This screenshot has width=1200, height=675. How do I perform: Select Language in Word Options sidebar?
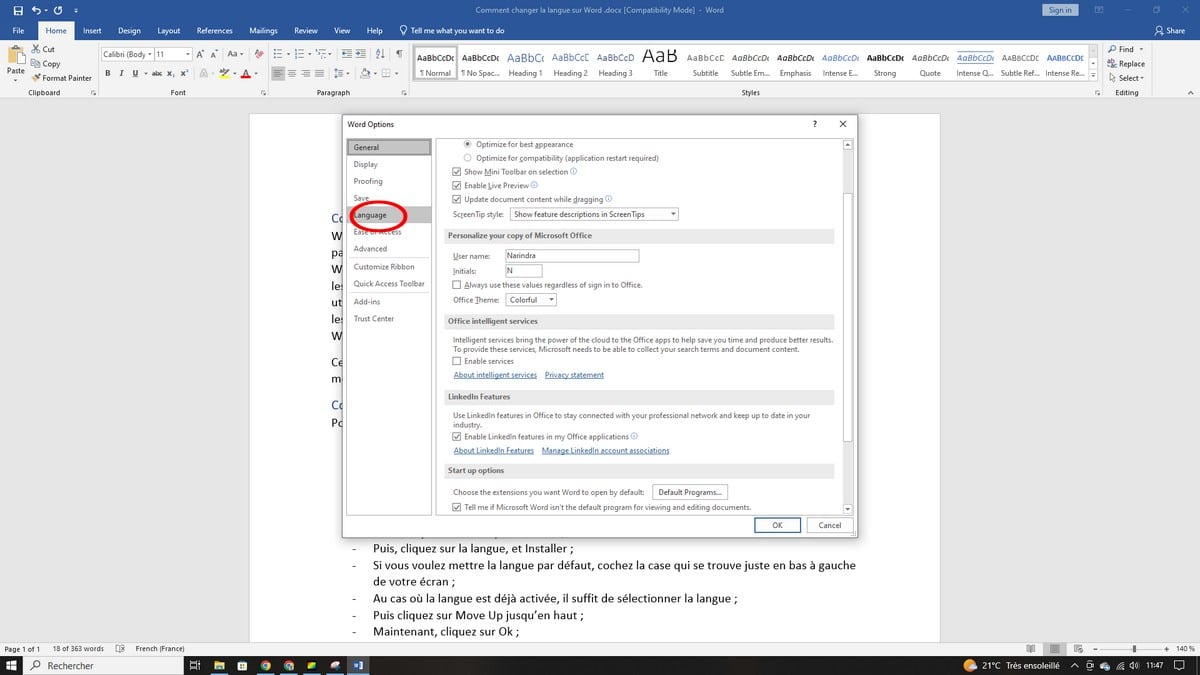point(389,215)
